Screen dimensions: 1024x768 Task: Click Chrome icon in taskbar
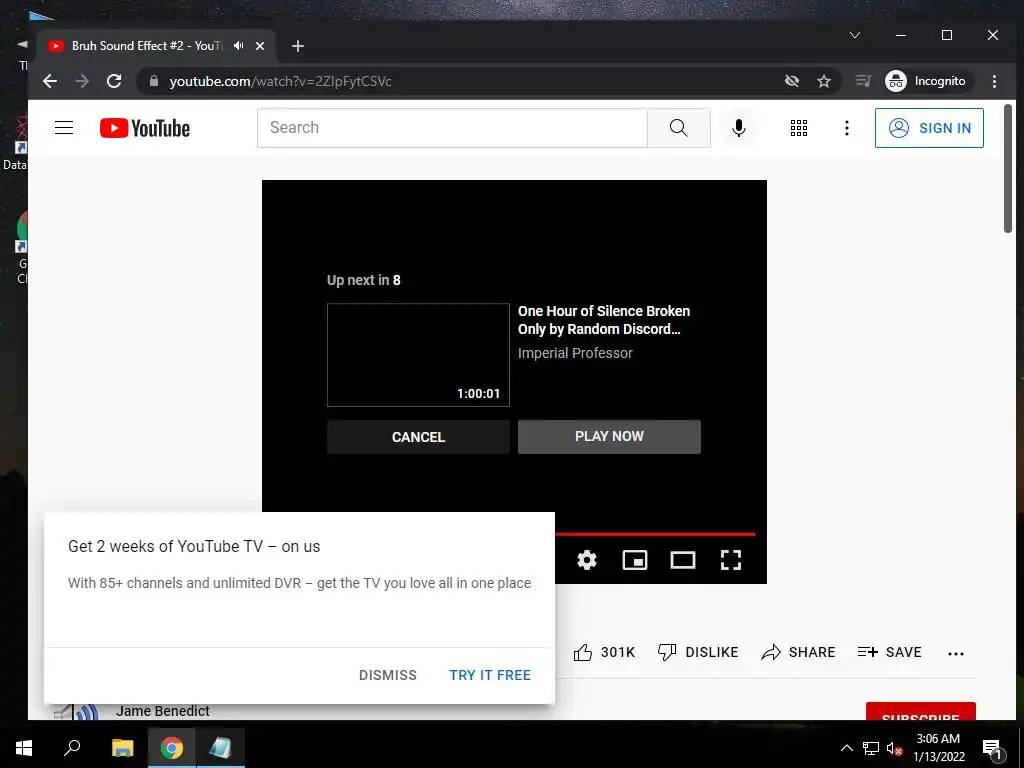click(172, 748)
